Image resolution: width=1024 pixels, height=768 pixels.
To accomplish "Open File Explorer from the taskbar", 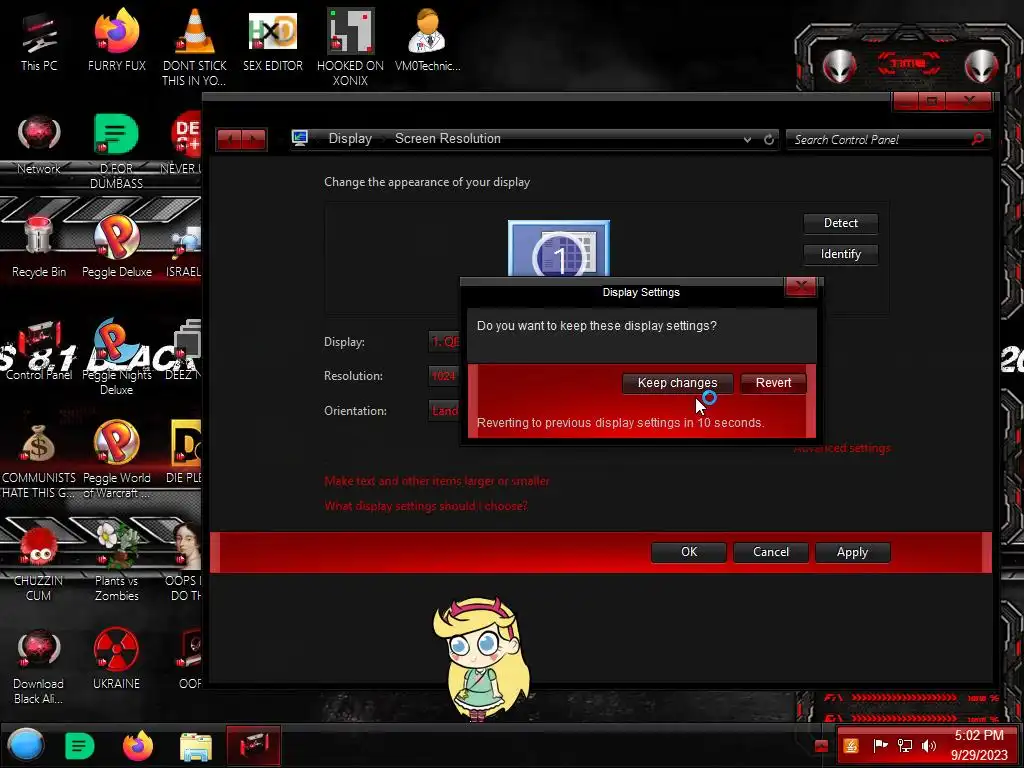I will (x=195, y=746).
